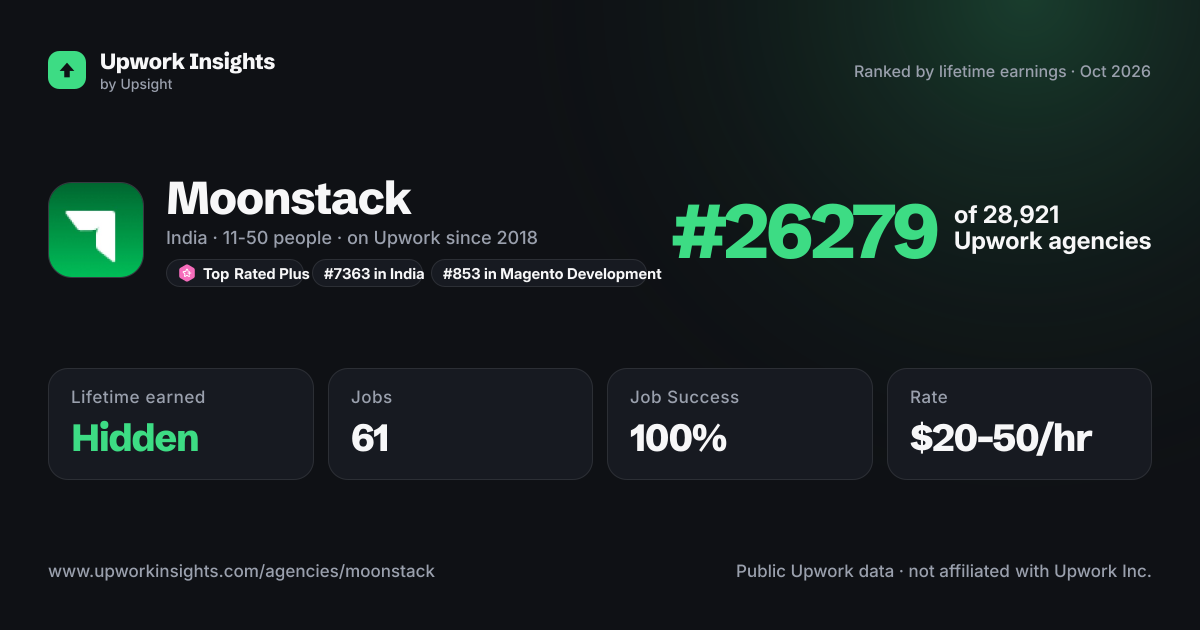This screenshot has width=1200, height=630.
Task: Click the Moonstack agency name heading
Action: click(x=289, y=199)
